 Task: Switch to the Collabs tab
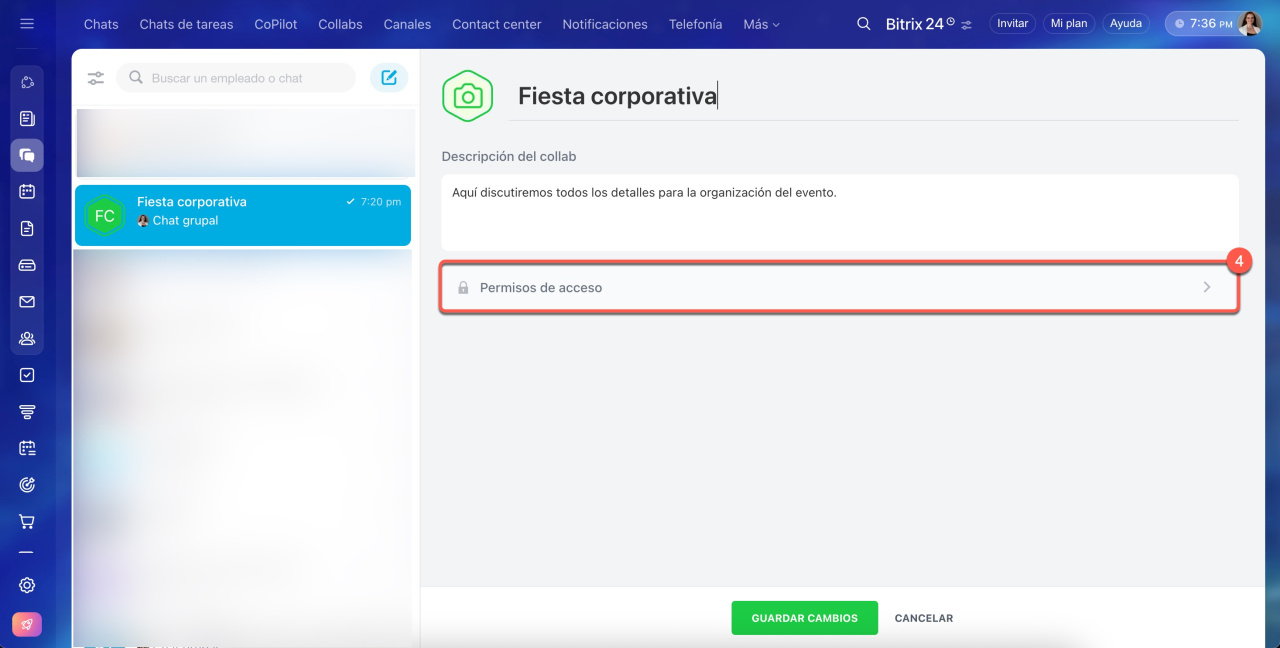coord(340,24)
